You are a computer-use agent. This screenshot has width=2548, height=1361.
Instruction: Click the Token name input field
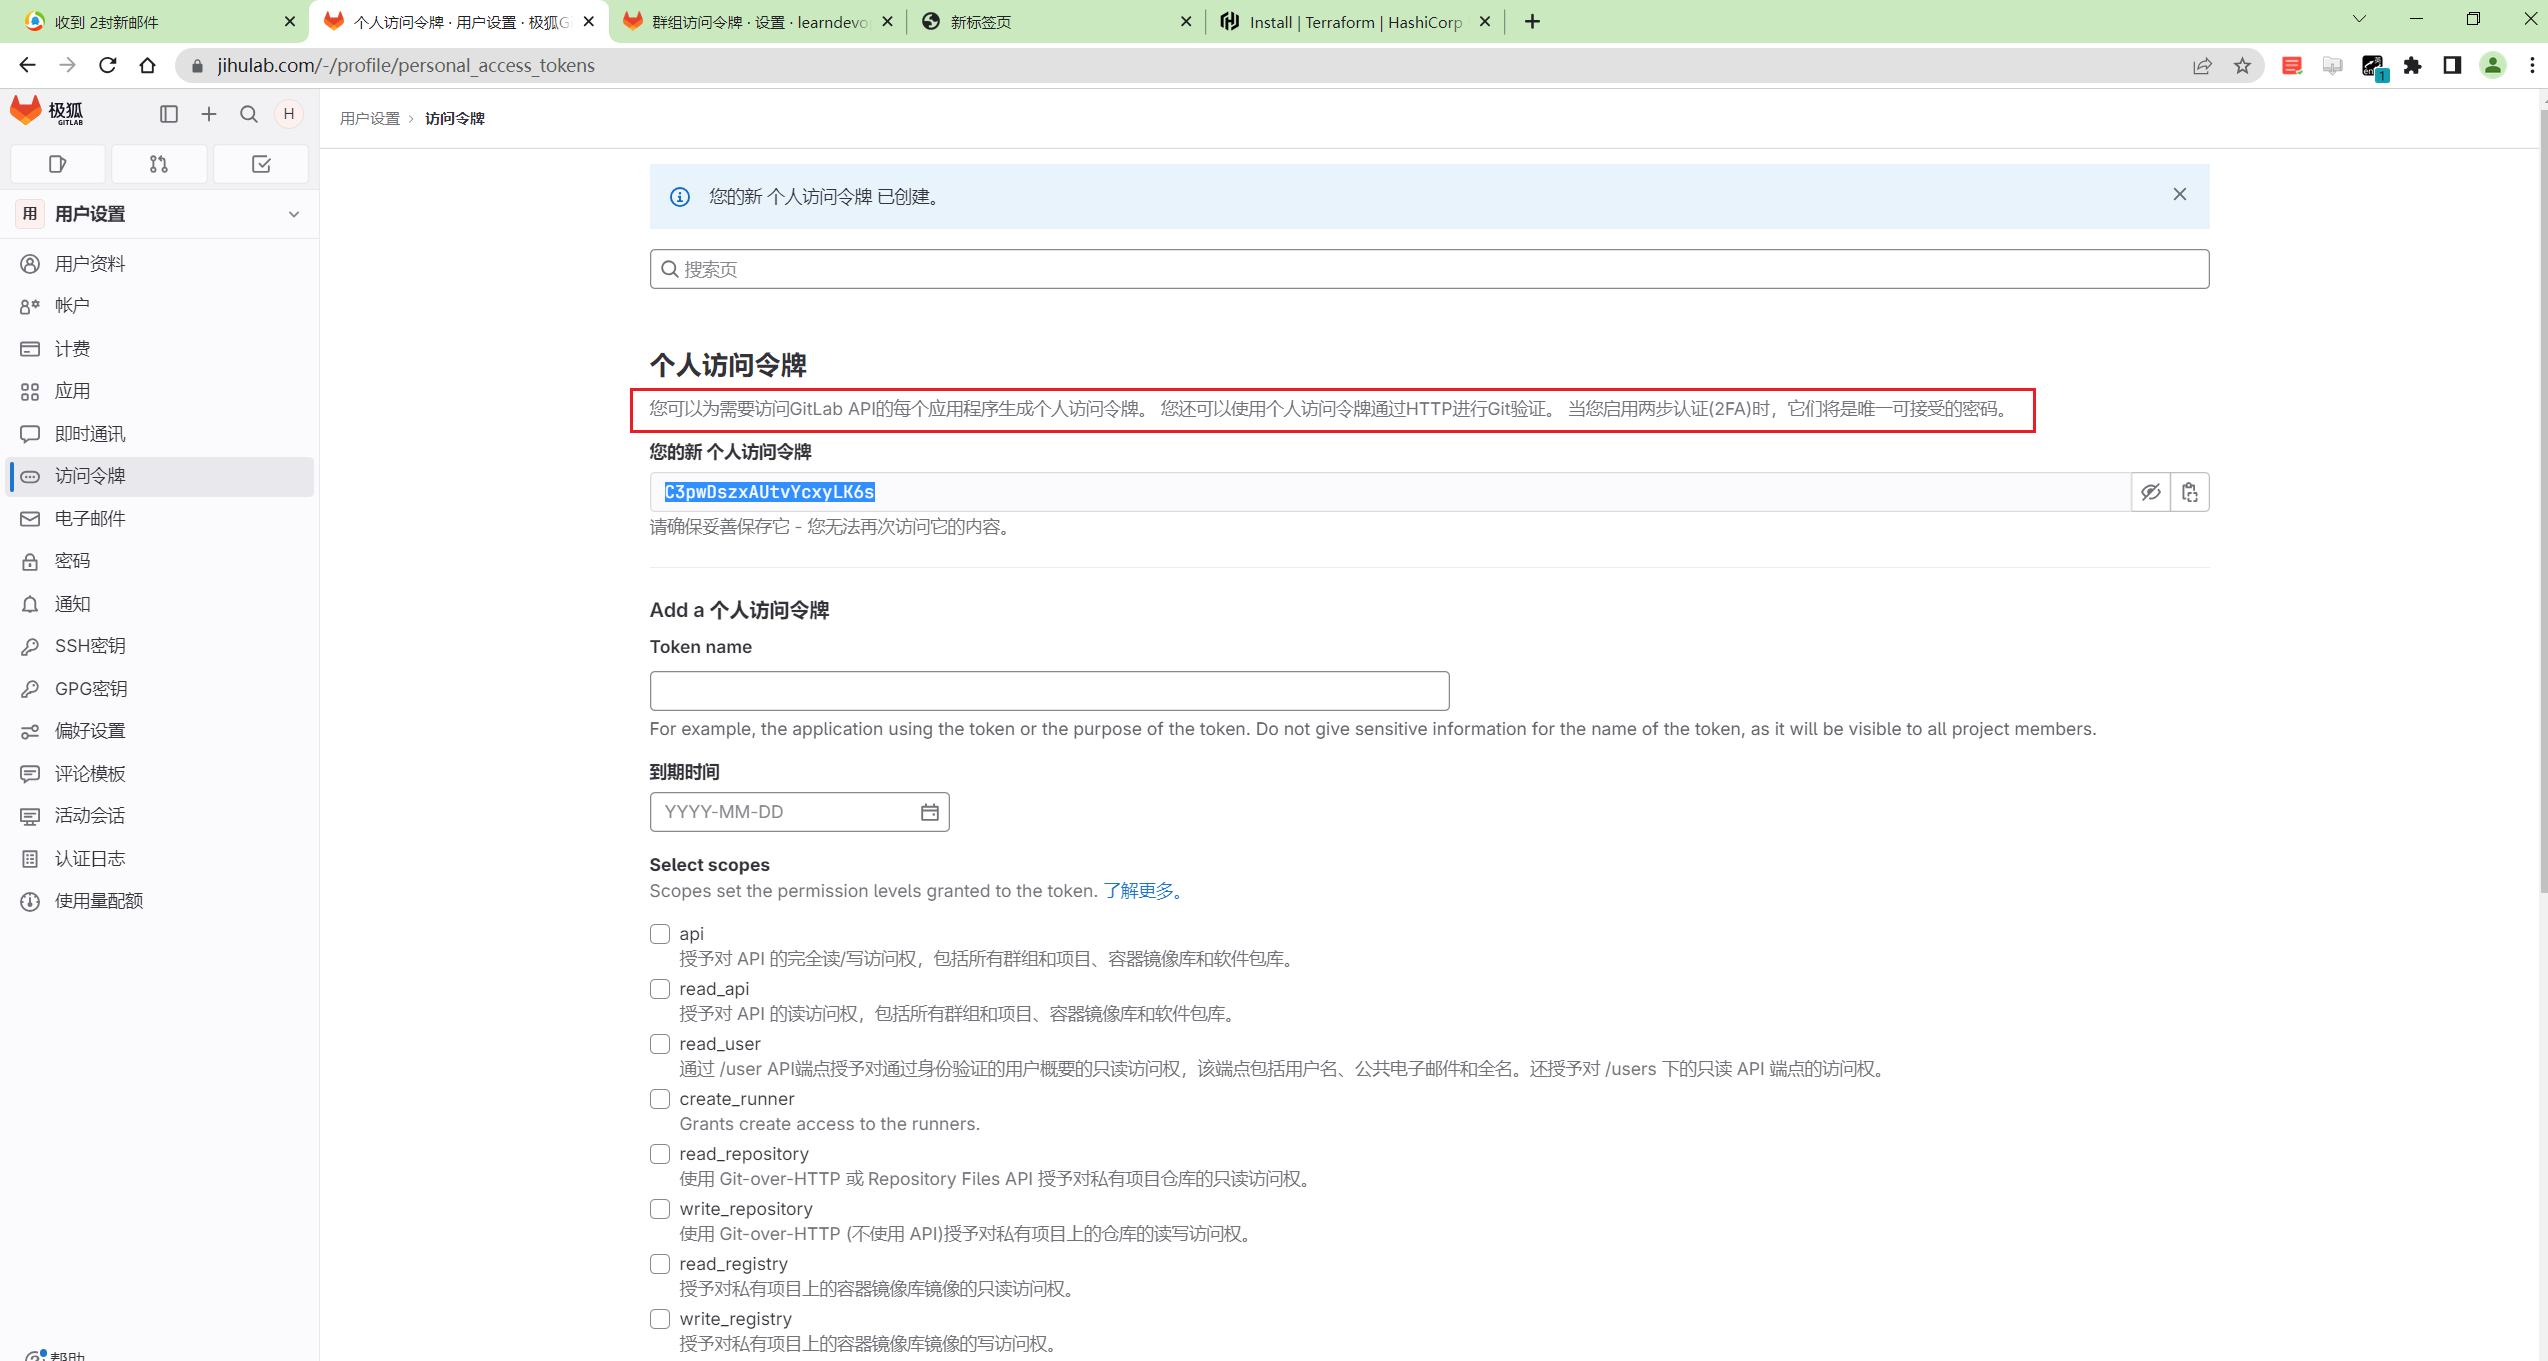[1049, 691]
